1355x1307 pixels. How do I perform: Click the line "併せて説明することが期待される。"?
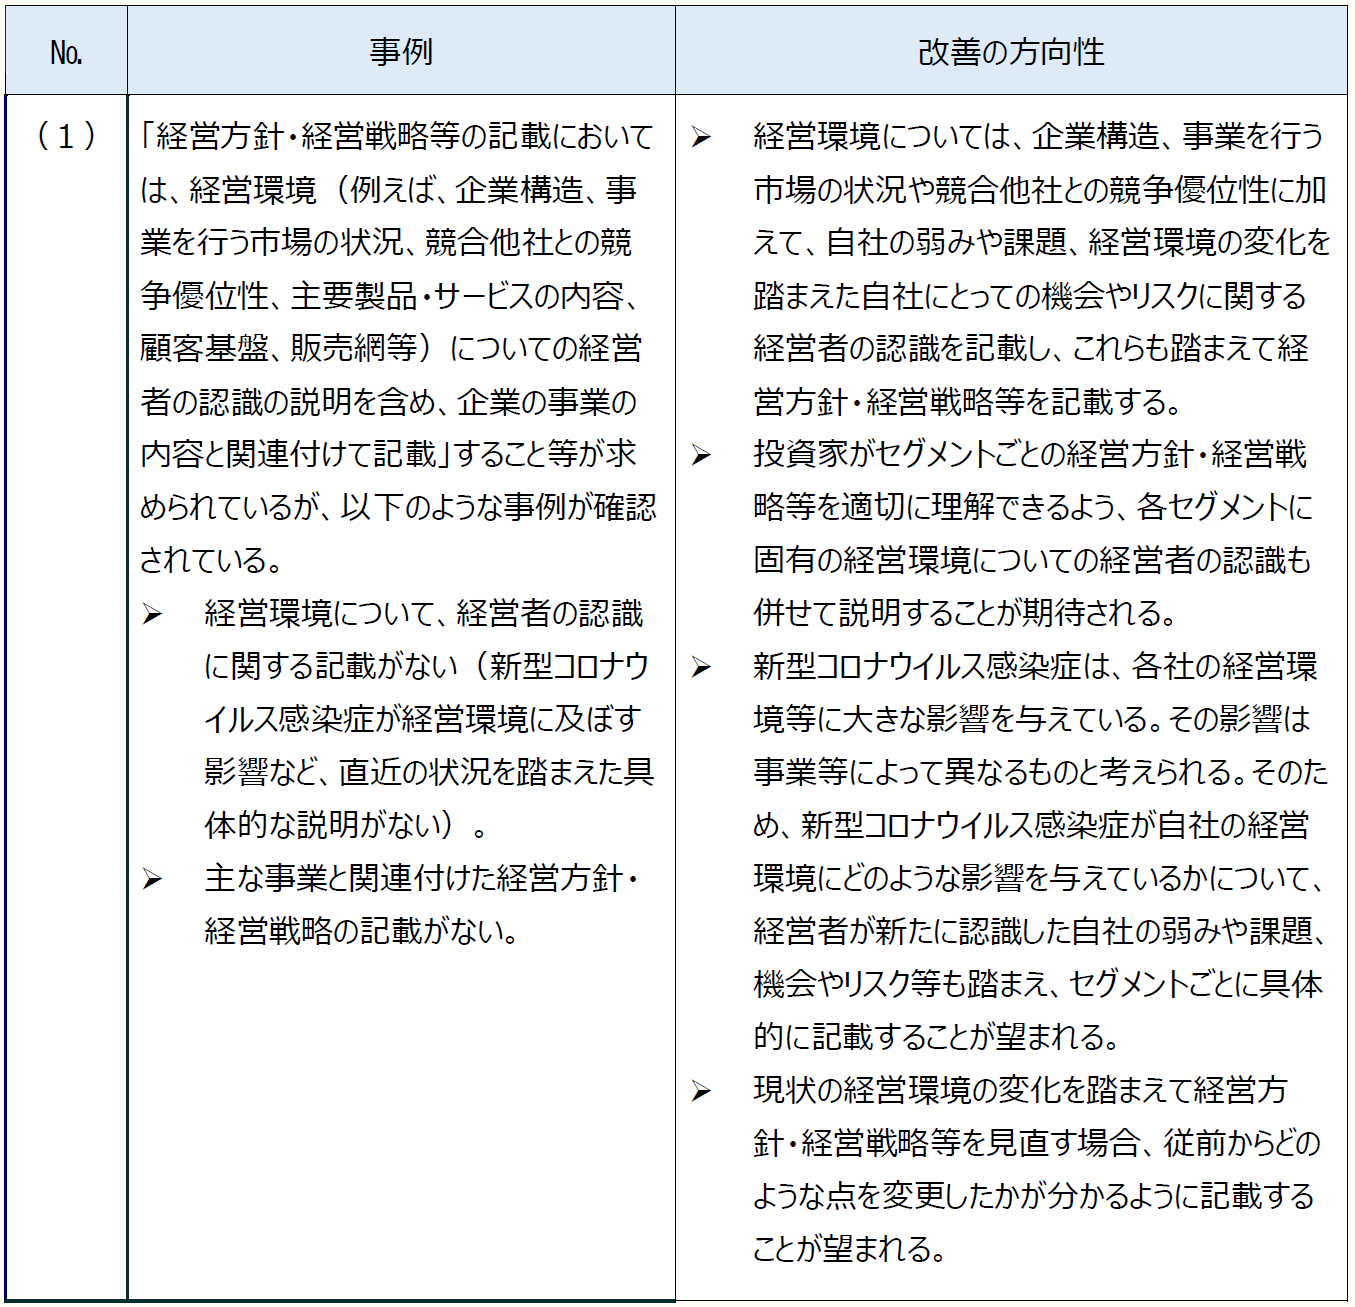pyautogui.click(x=965, y=614)
